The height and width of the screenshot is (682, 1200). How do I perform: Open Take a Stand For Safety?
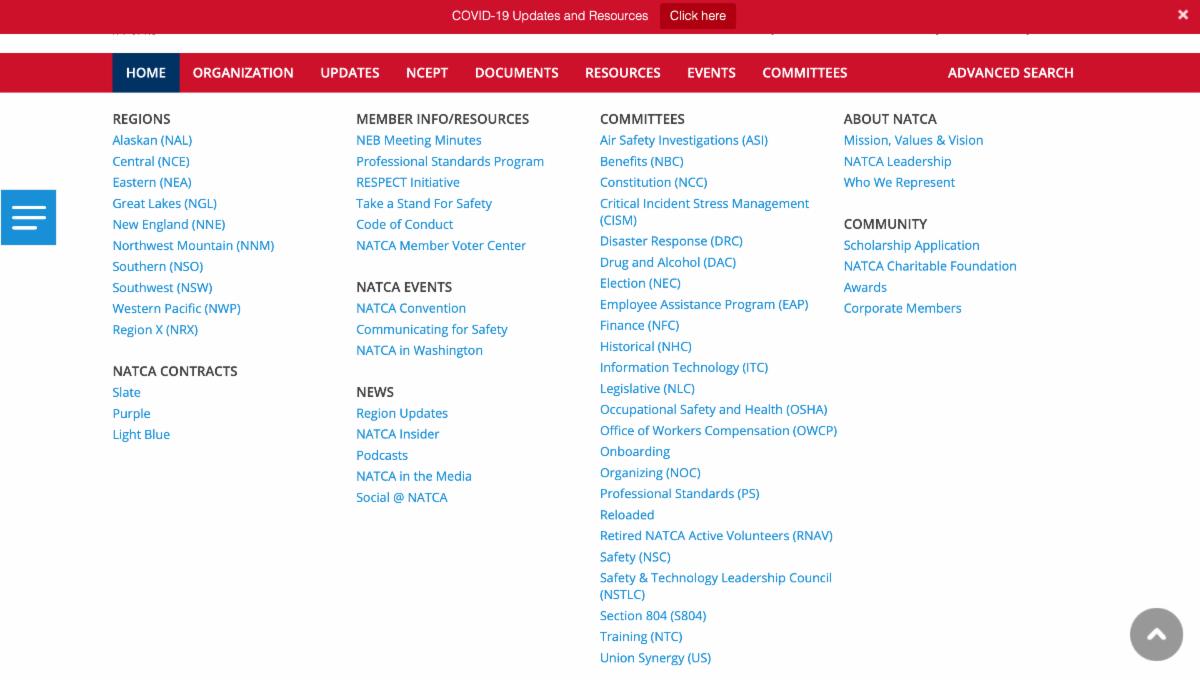(424, 203)
